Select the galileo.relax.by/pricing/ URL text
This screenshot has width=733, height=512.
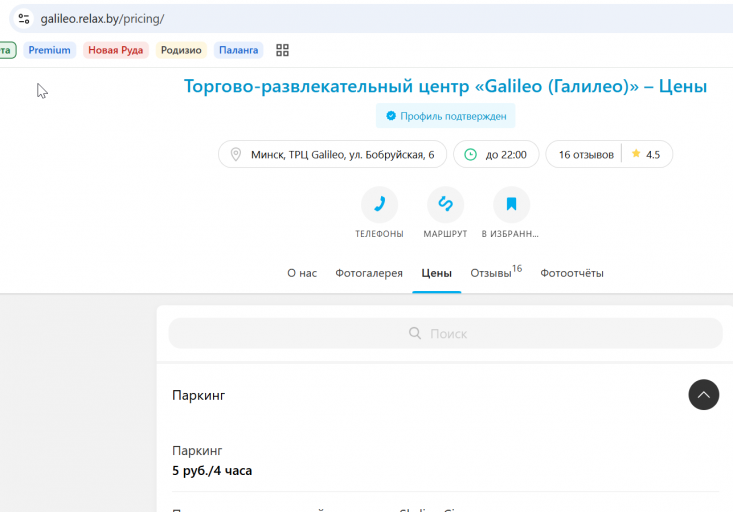coord(102,19)
